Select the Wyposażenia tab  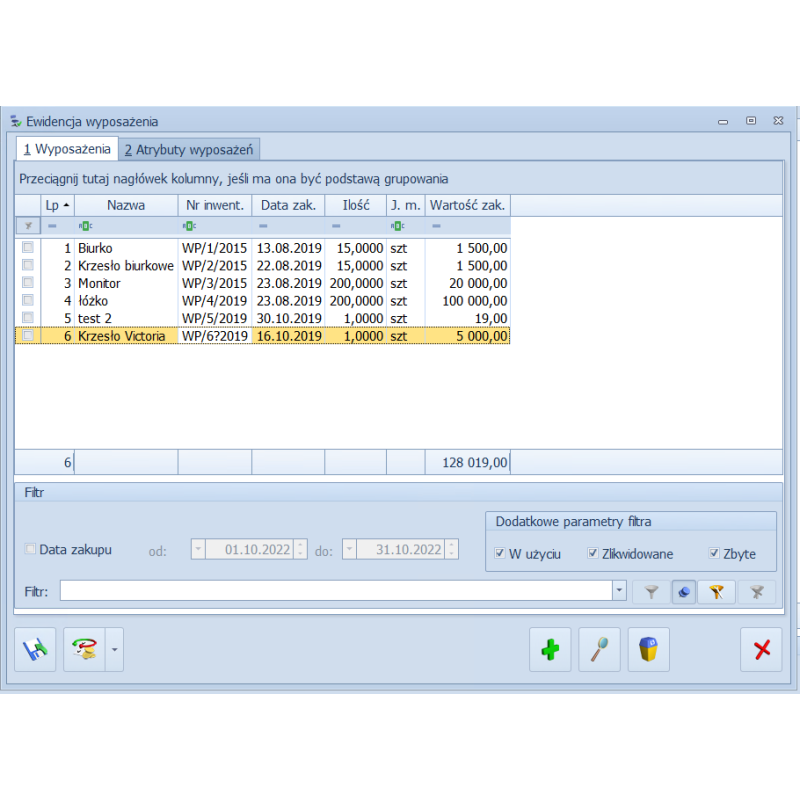point(67,150)
